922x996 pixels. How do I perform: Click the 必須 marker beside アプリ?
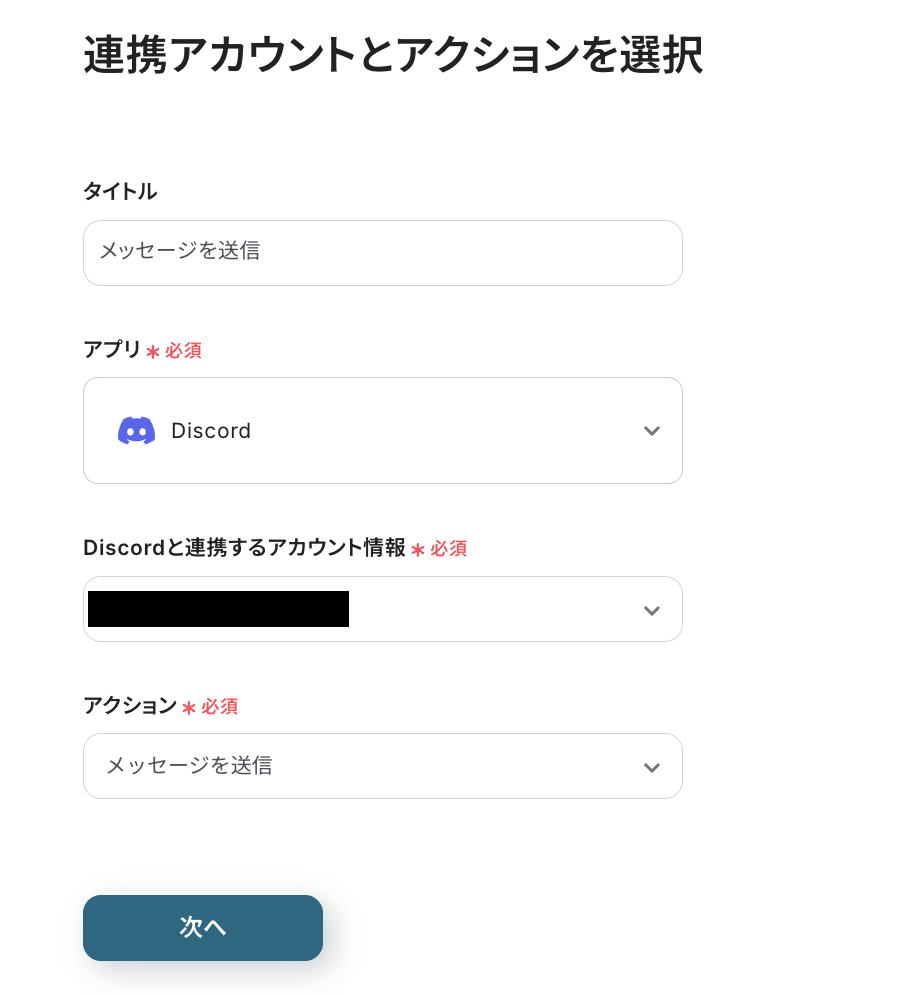[x=183, y=351]
